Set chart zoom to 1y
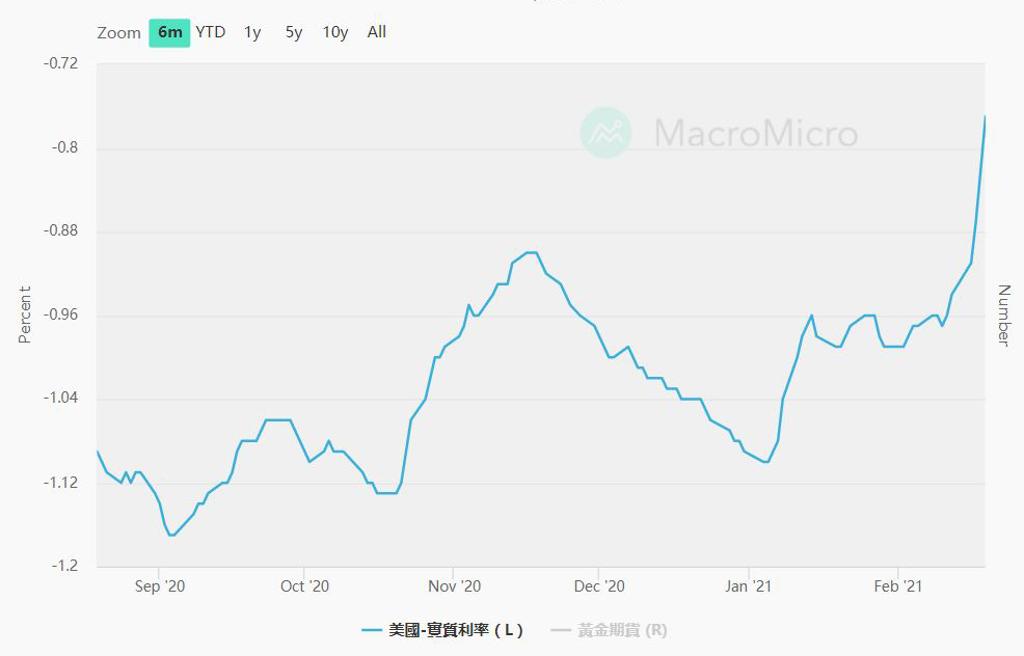 [x=252, y=32]
